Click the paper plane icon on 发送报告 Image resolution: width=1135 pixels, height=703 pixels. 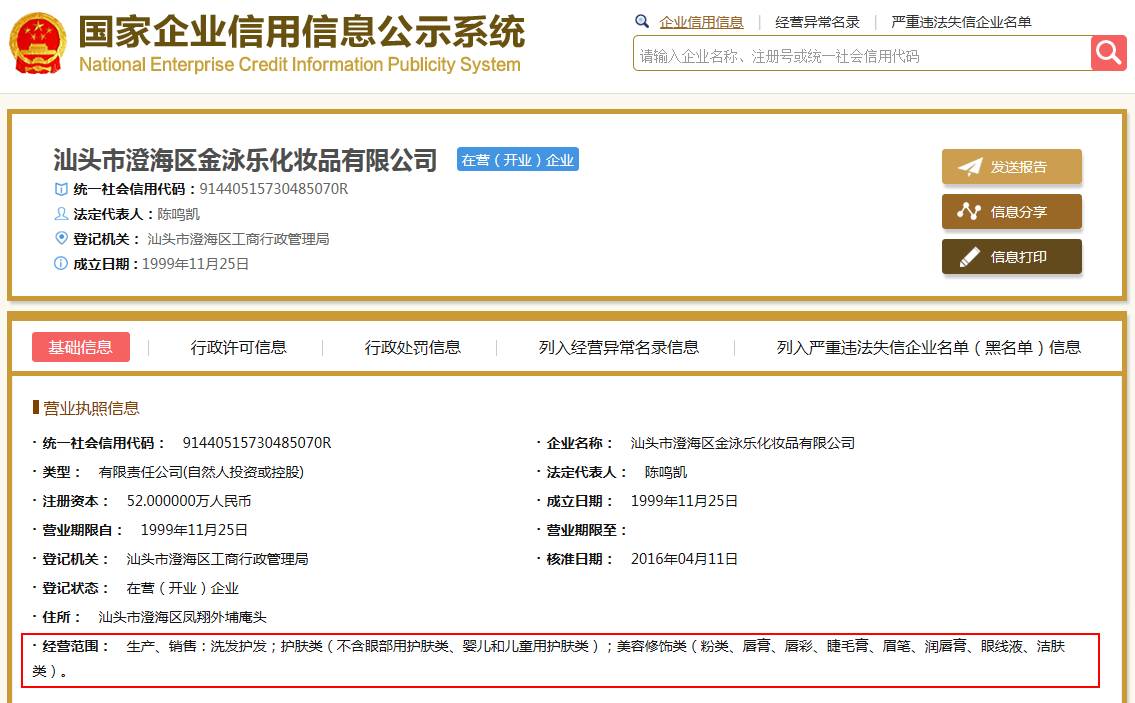[x=970, y=167]
